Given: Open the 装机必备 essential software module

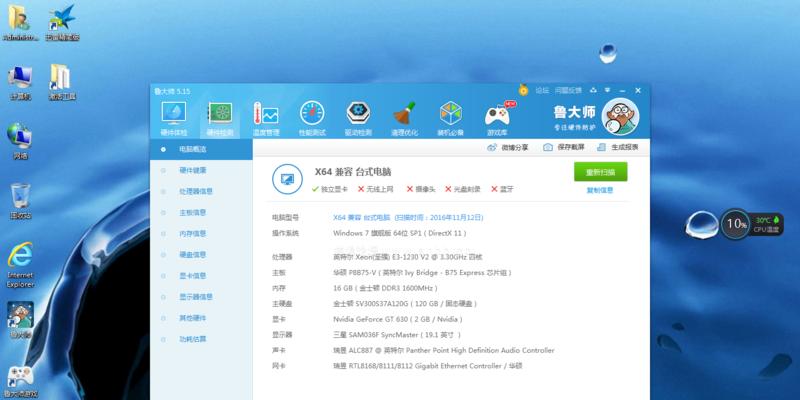Looking at the screenshot, I should click(451, 119).
